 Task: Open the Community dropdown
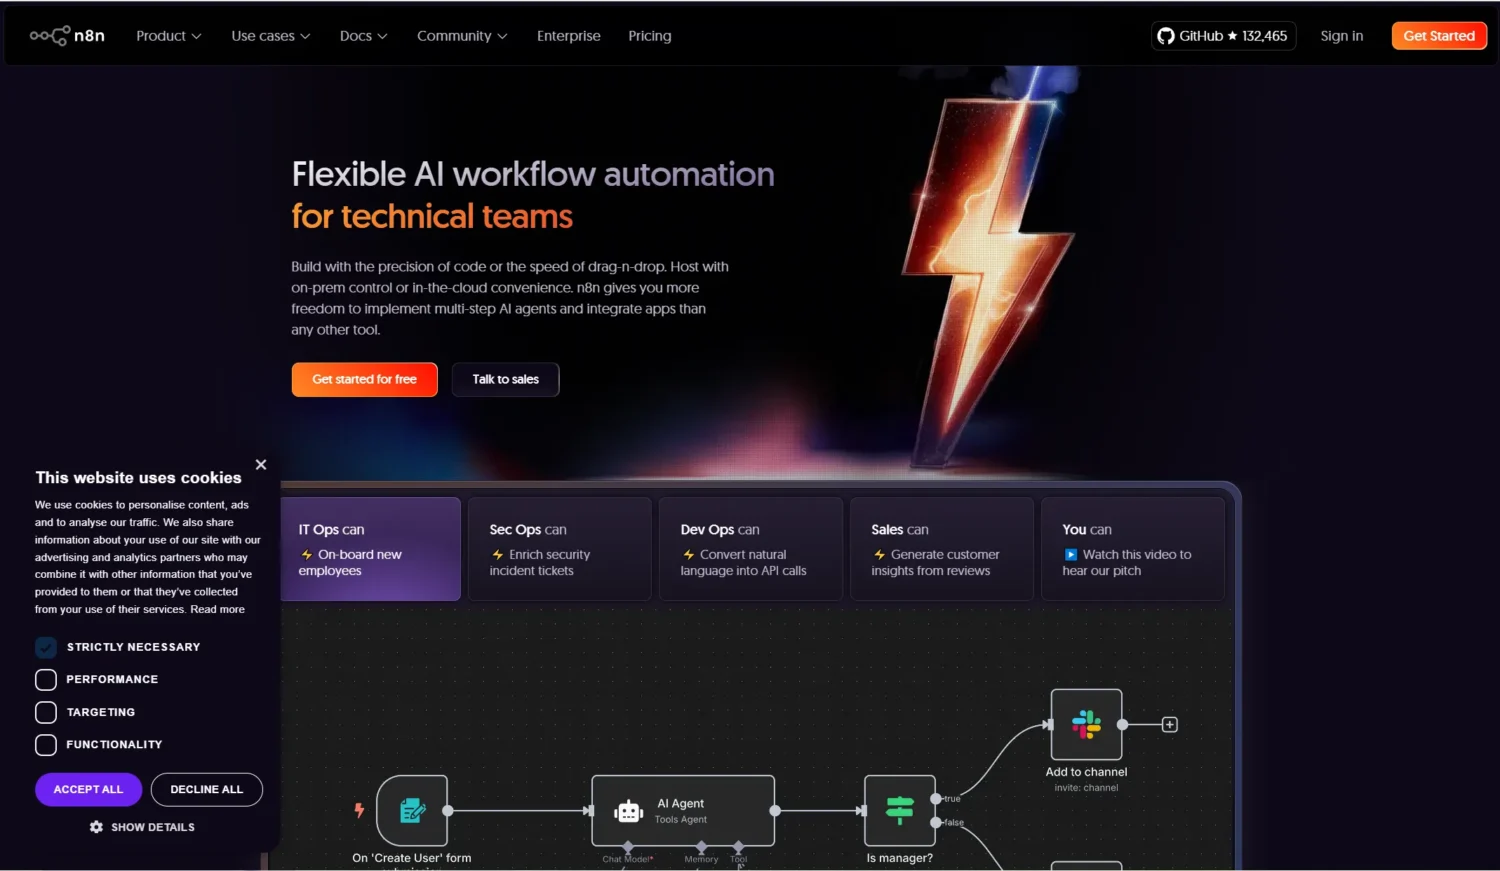(x=462, y=35)
